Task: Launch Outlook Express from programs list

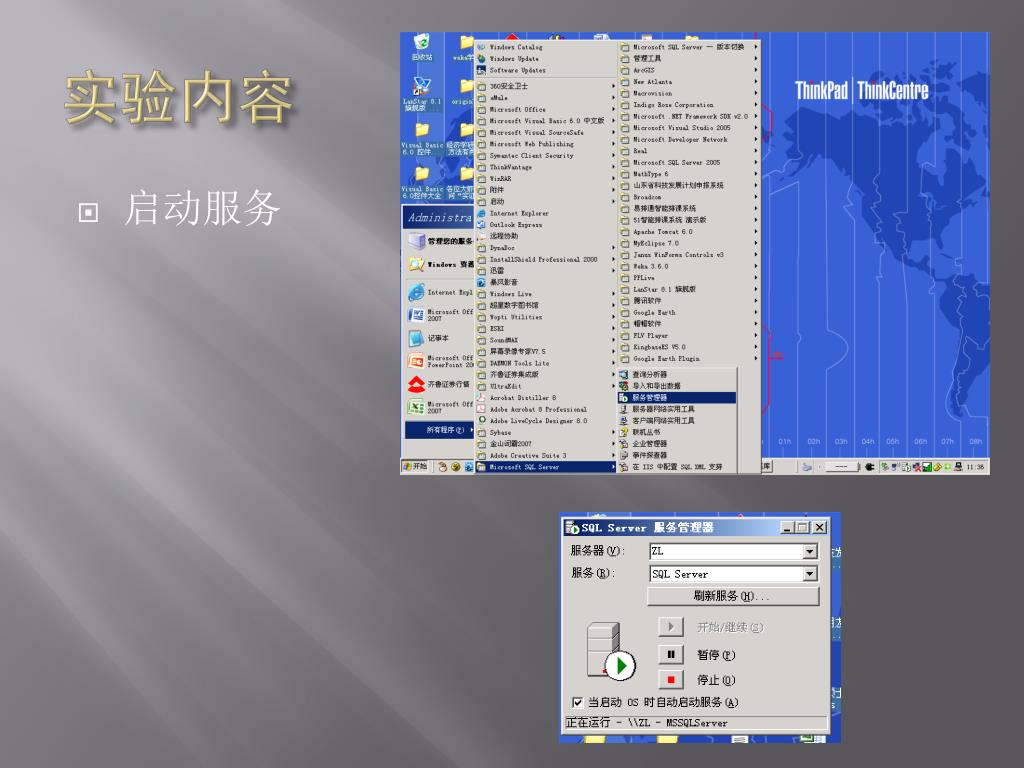Action: [x=546, y=225]
